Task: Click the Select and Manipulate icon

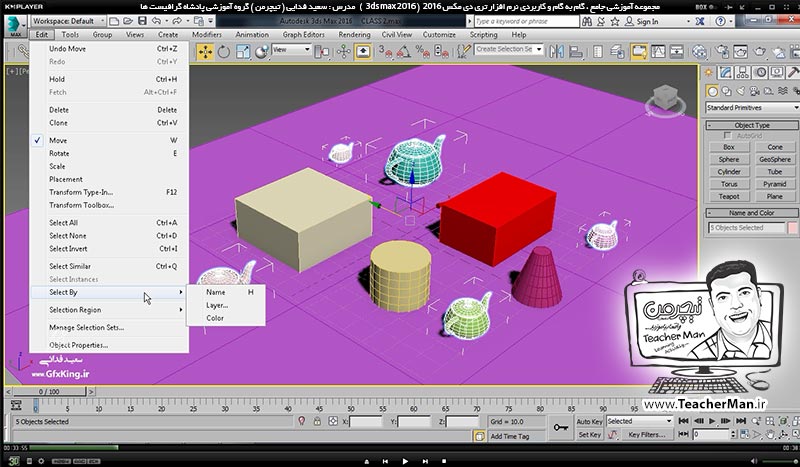Action: (343, 52)
